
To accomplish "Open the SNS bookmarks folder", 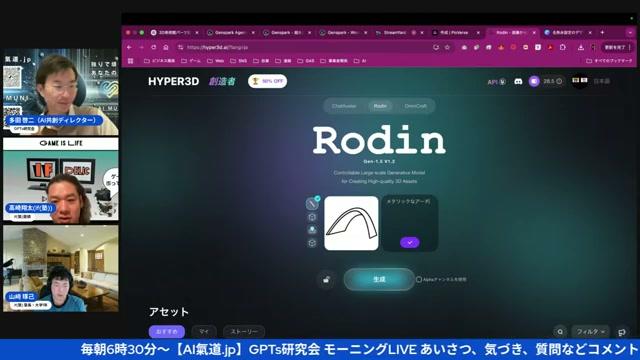I will click(x=239, y=61).
